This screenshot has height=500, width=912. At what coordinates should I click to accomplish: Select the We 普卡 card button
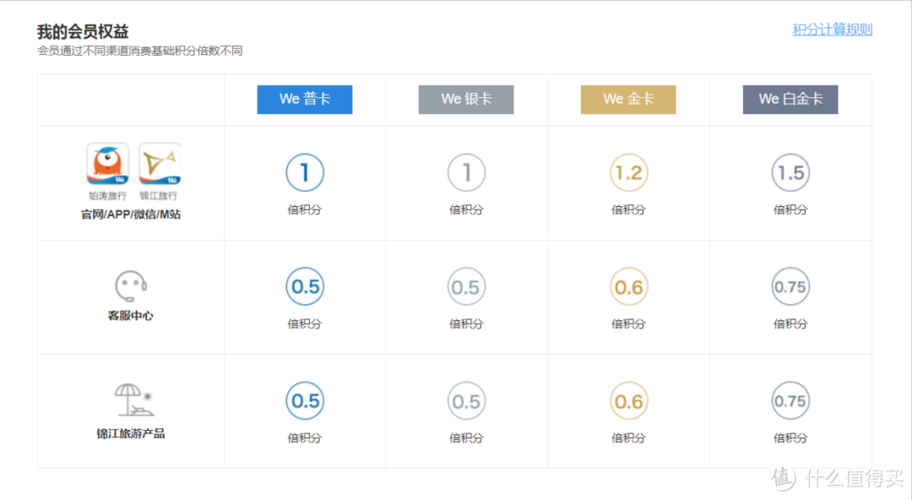tap(305, 99)
